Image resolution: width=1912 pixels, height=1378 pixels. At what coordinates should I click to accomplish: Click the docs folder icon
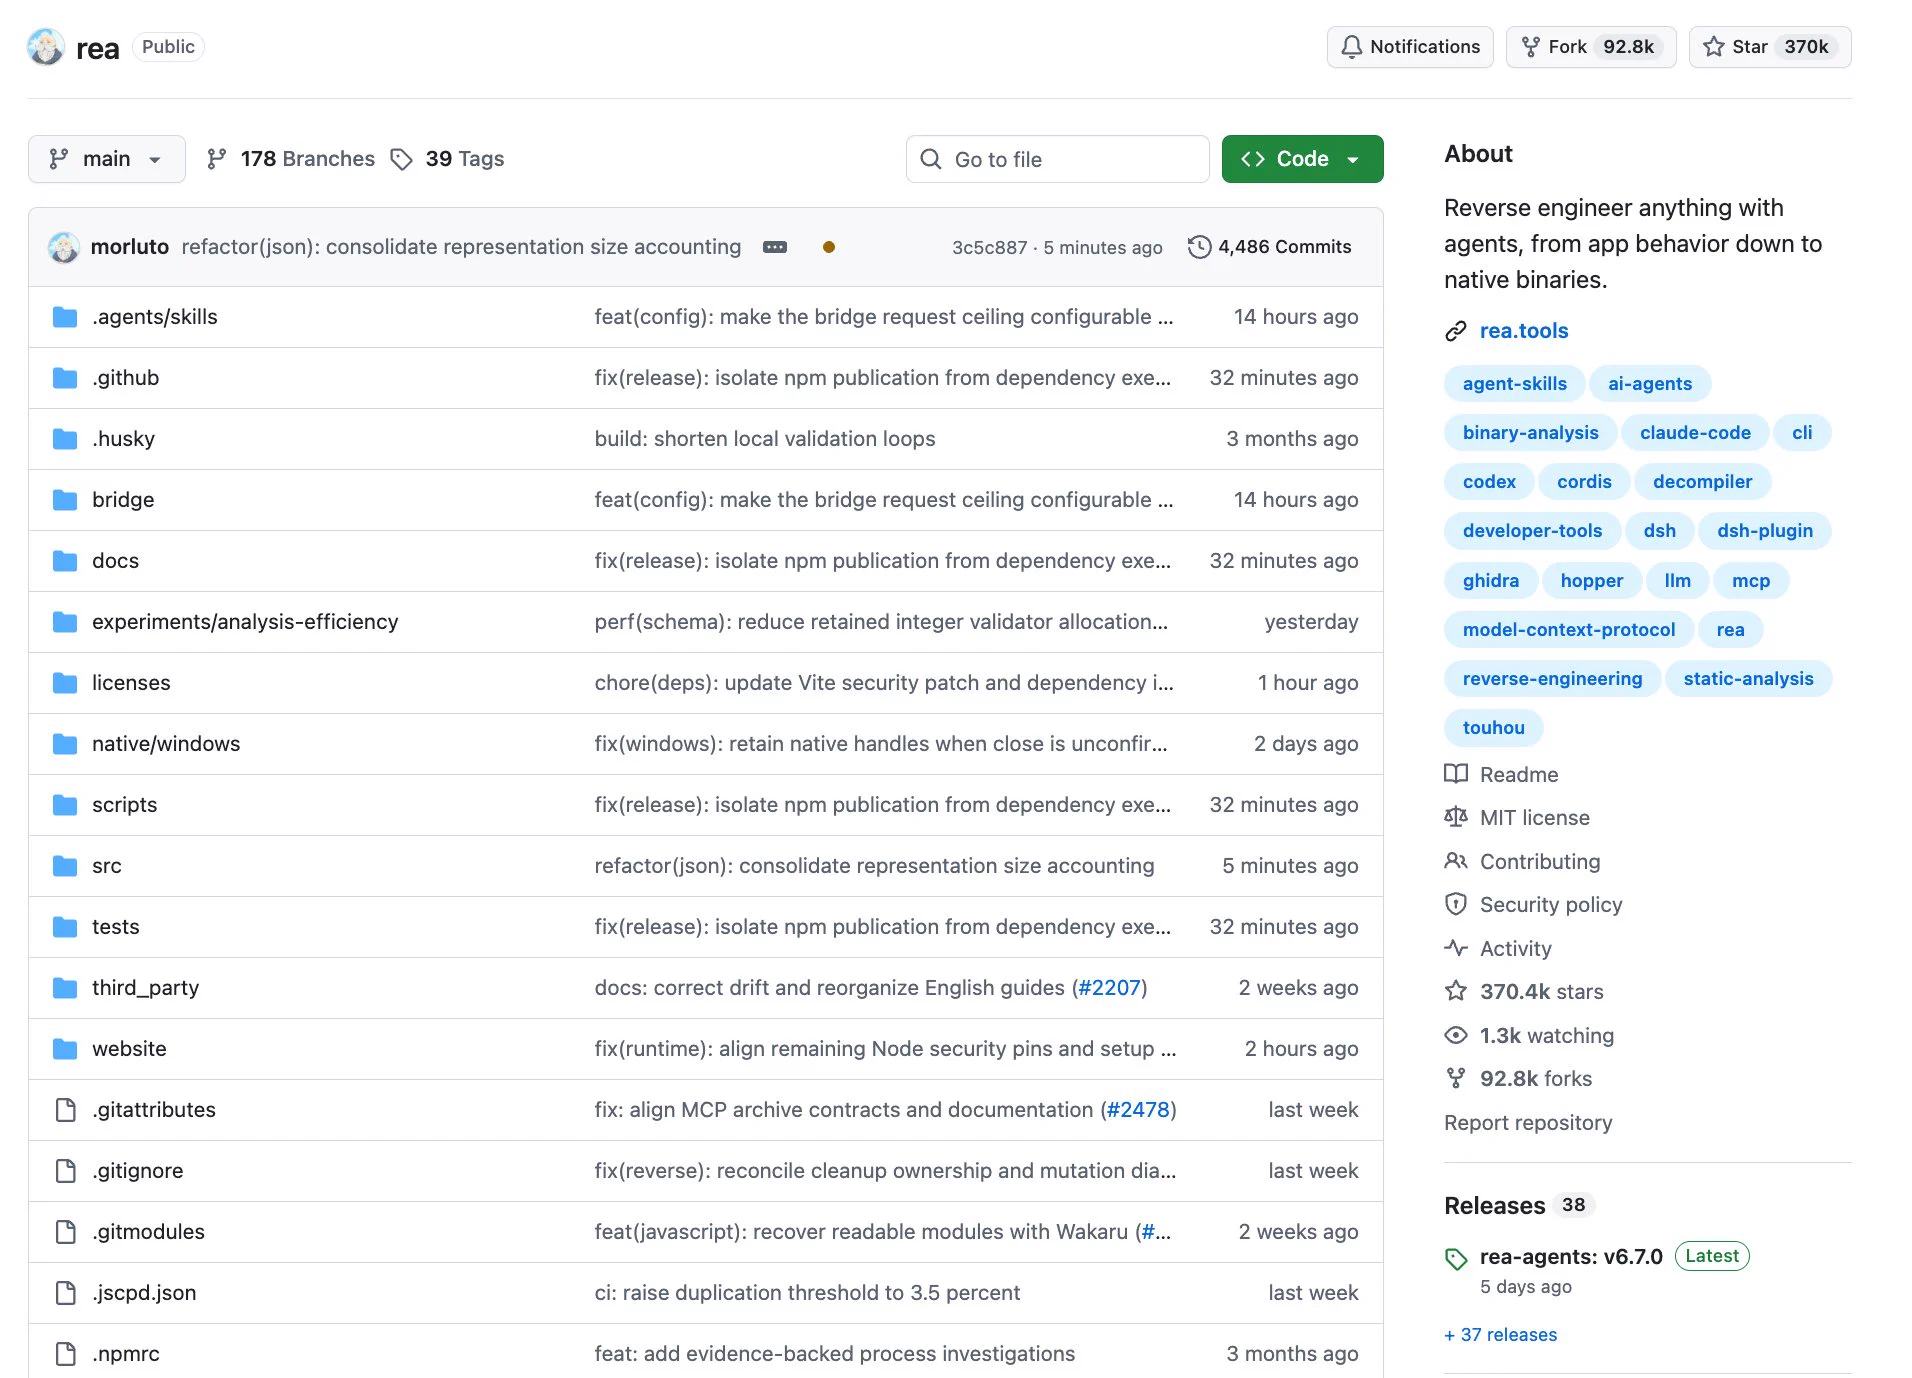(x=65, y=561)
